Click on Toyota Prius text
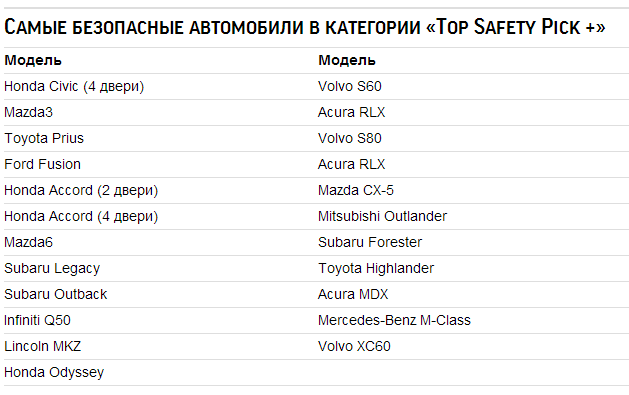629x395 pixels. [x=44, y=138]
